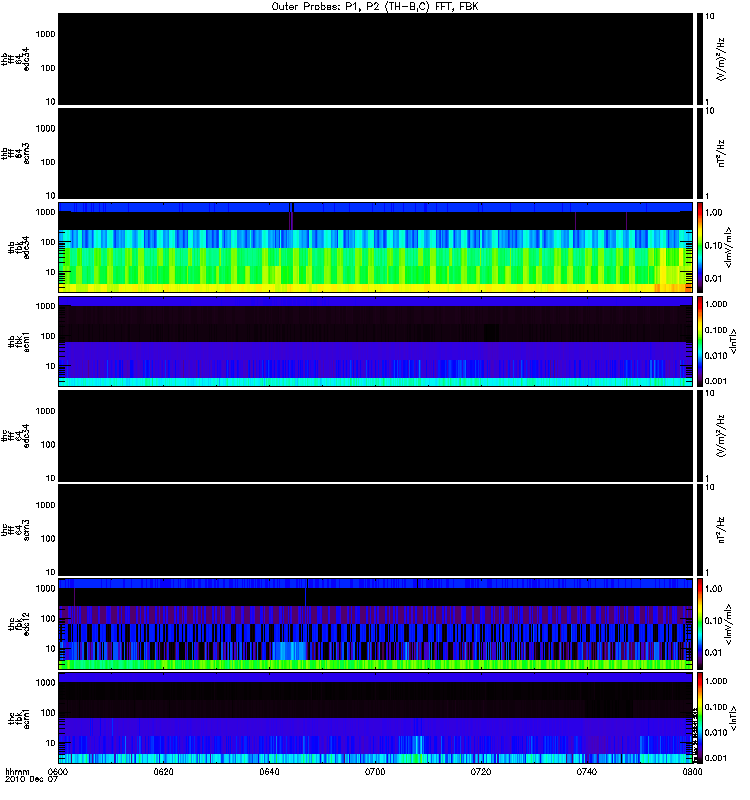Click the 0800 time tick label
Image resolution: width=750 pixels, height=800 pixels.
point(692,771)
